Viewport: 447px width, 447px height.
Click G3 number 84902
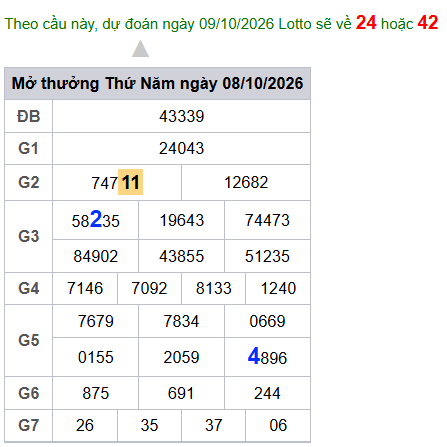pos(95,256)
